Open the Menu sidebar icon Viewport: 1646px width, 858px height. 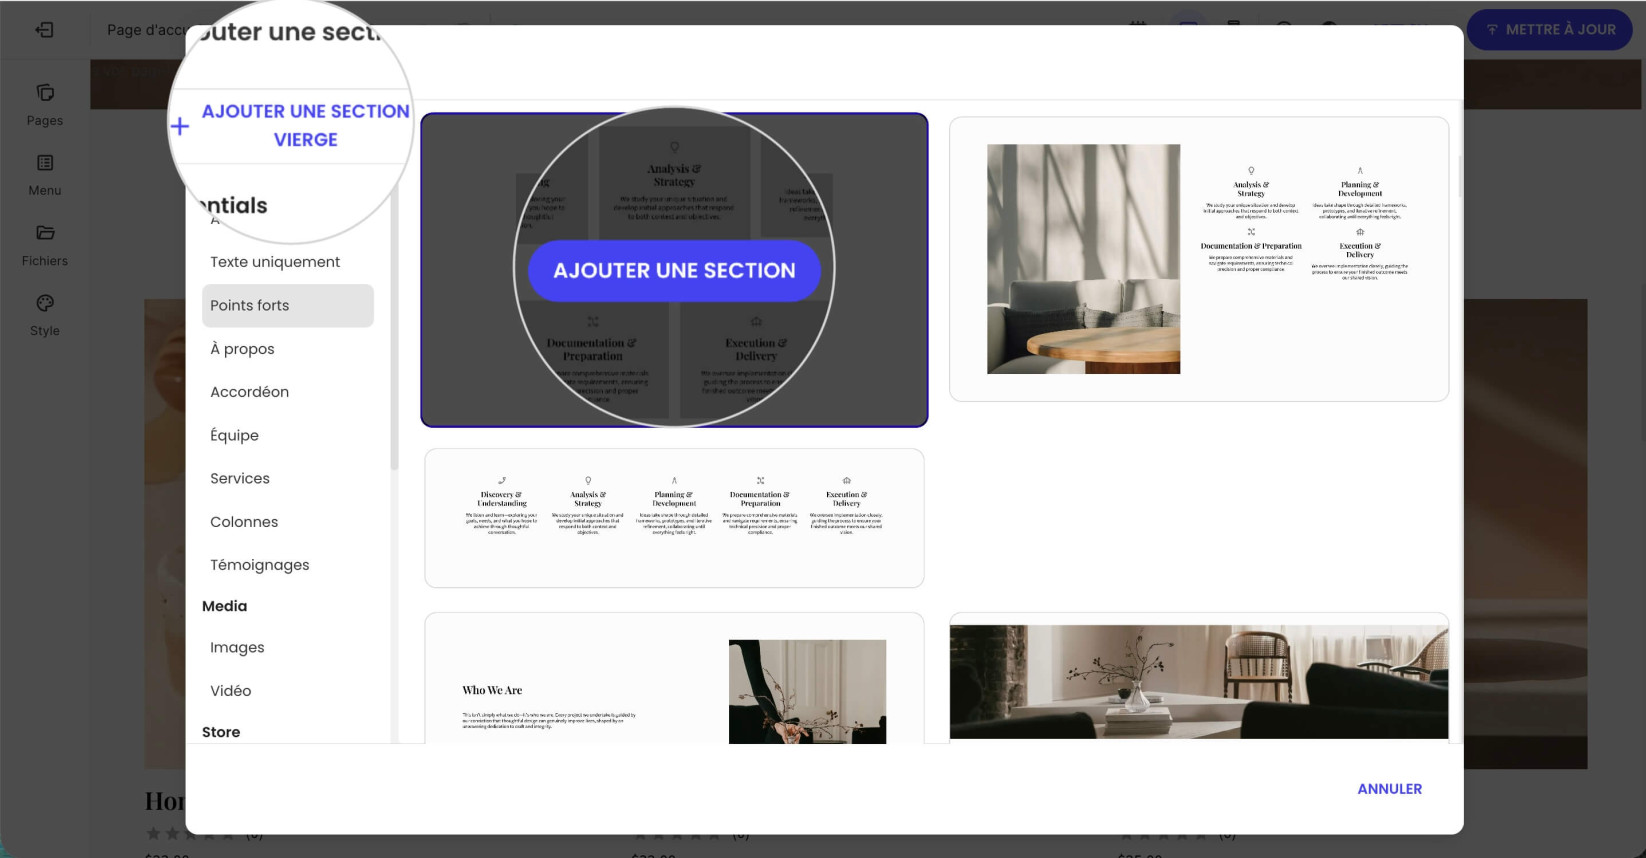[x=45, y=163]
